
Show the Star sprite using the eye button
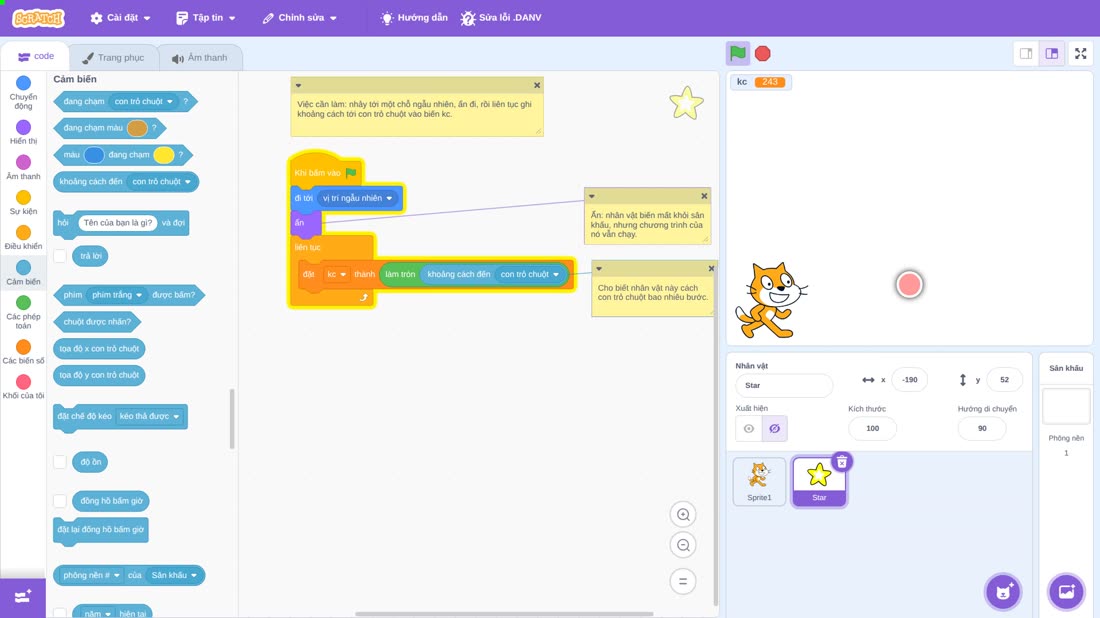coord(749,429)
